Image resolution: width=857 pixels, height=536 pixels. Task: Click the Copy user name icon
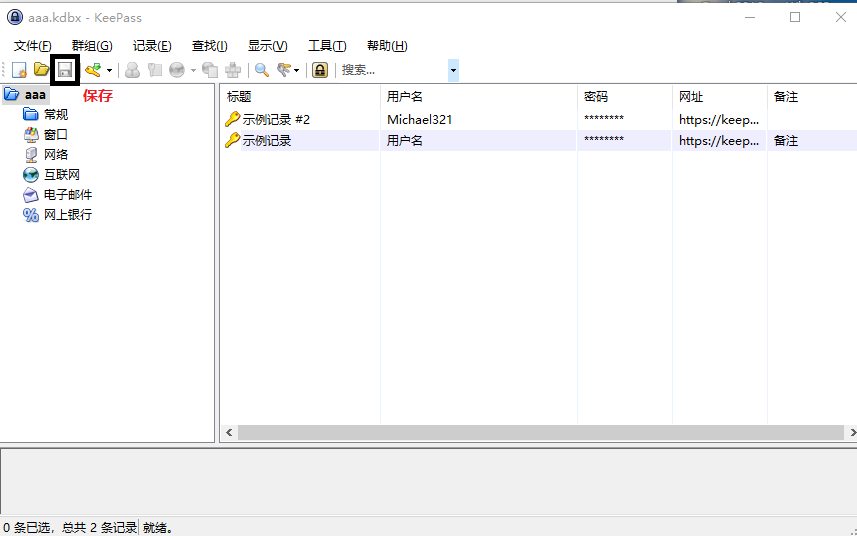pos(132,70)
